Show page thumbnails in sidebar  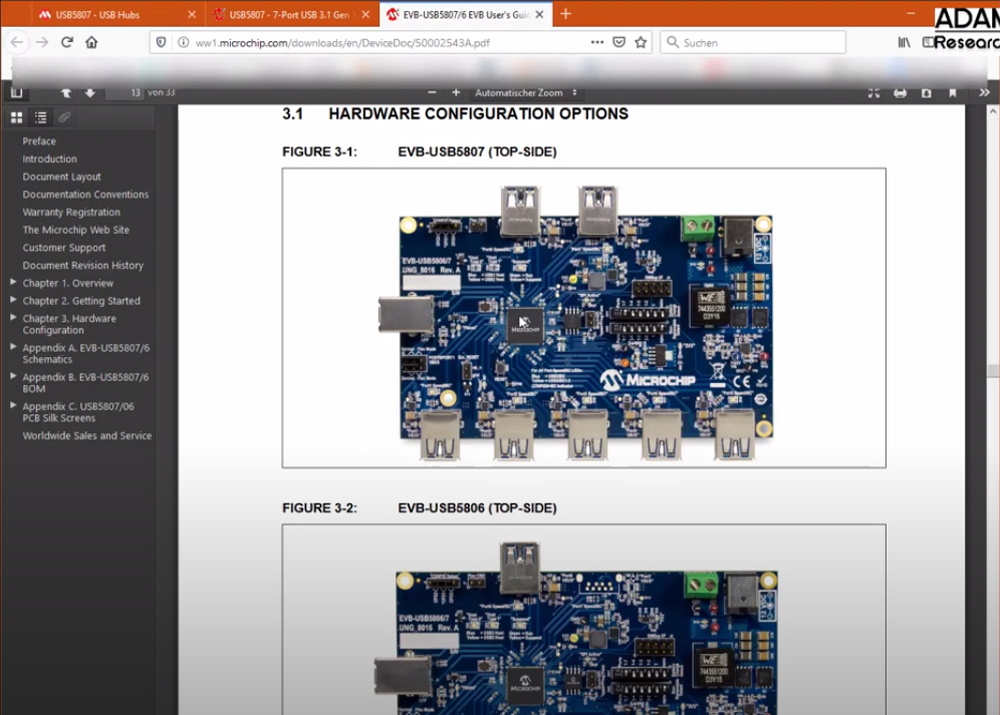click(x=17, y=117)
